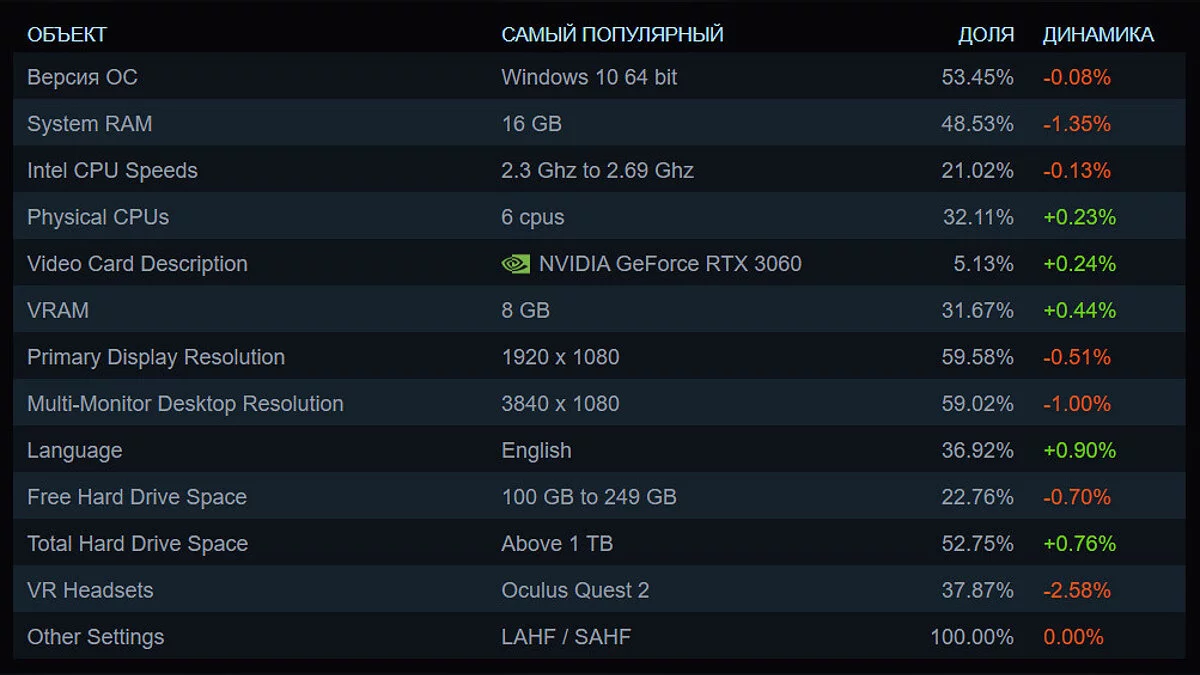Viewport: 1200px width, 675px height.
Task: Expand the Language statistics row
Action: [74, 450]
